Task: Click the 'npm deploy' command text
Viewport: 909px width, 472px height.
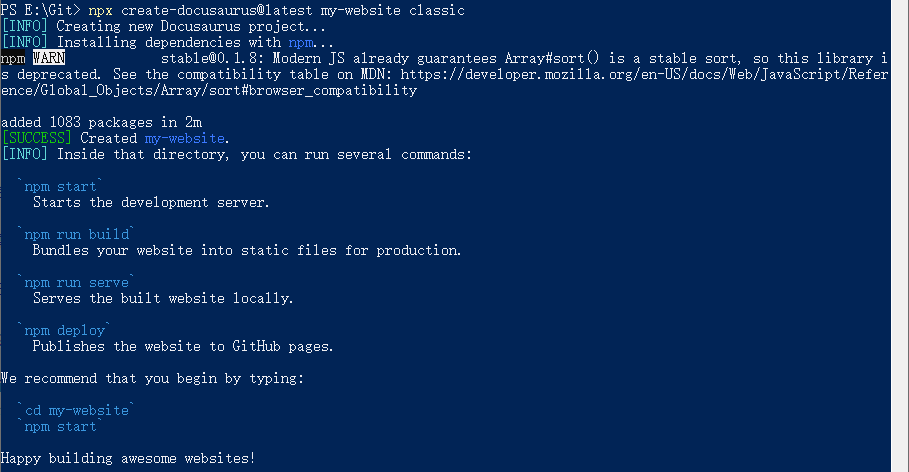Action: [64, 331]
